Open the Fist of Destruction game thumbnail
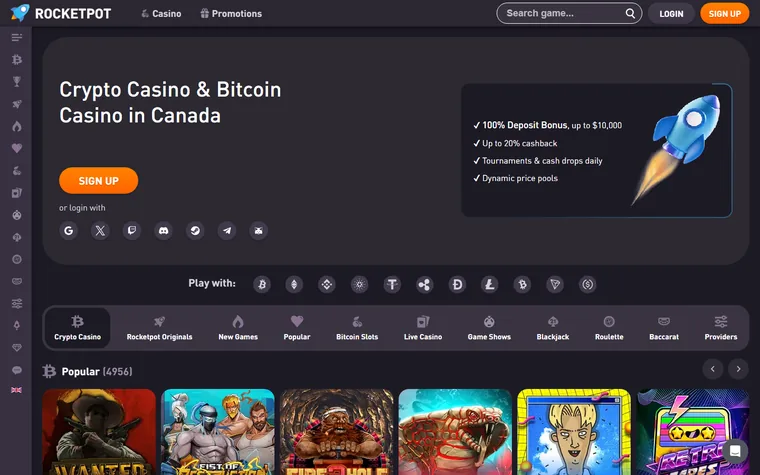760x475 pixels. pyautogui.click(x=218, y=432)
